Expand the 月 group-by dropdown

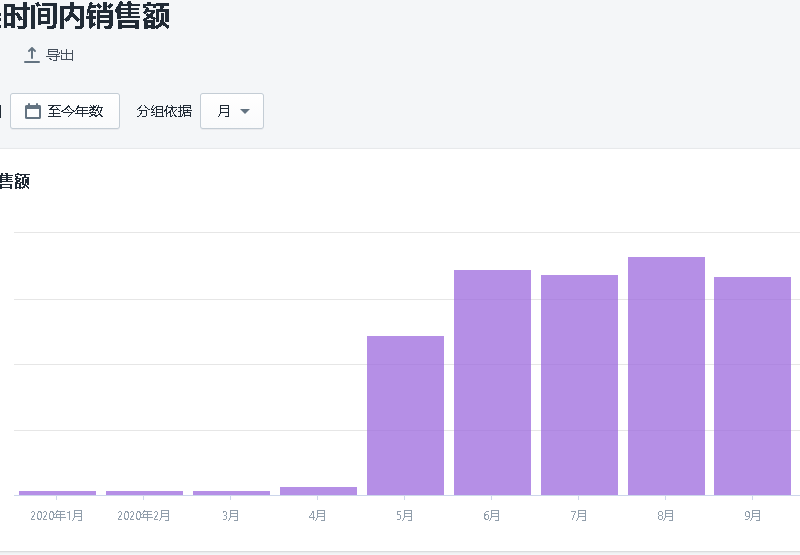tap(232, 111)
